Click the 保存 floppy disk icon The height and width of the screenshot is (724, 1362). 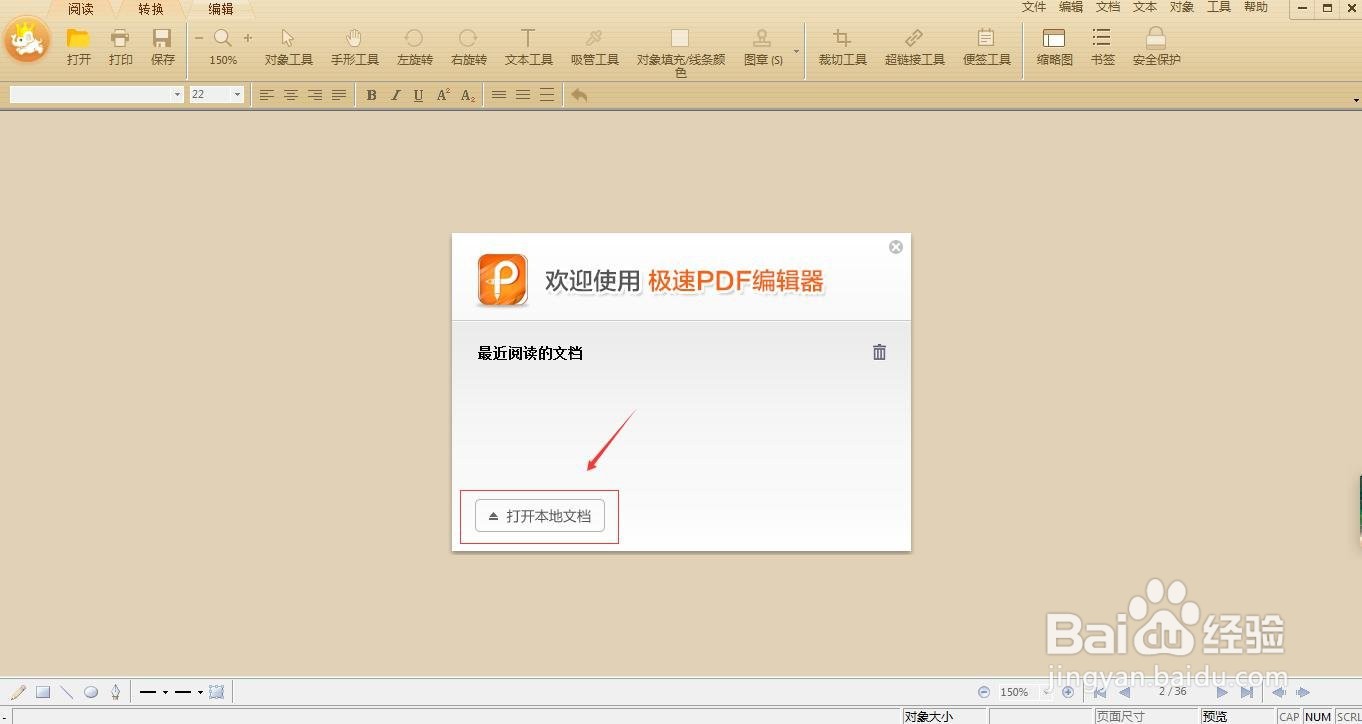162,38
